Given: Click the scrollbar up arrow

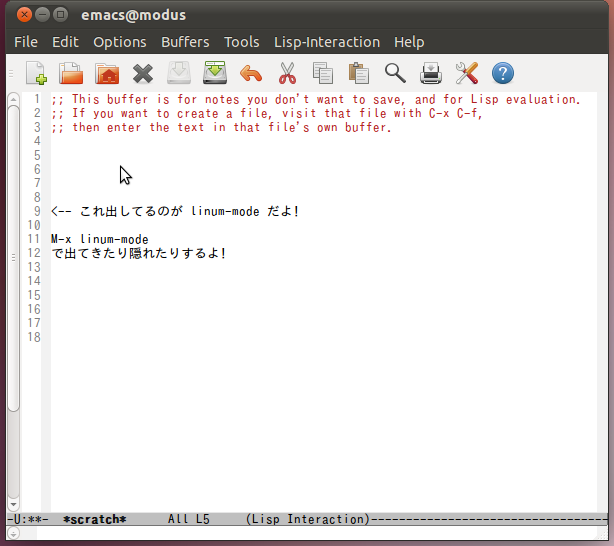Looking at the screenshot, I should (13, 99).
